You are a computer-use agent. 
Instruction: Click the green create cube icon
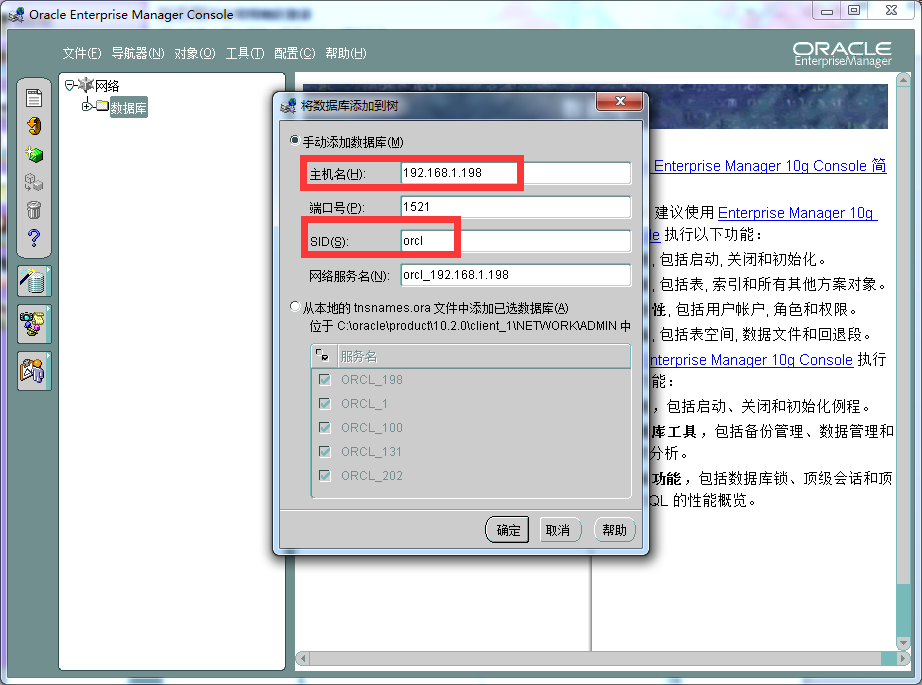[x=34, y=154]
